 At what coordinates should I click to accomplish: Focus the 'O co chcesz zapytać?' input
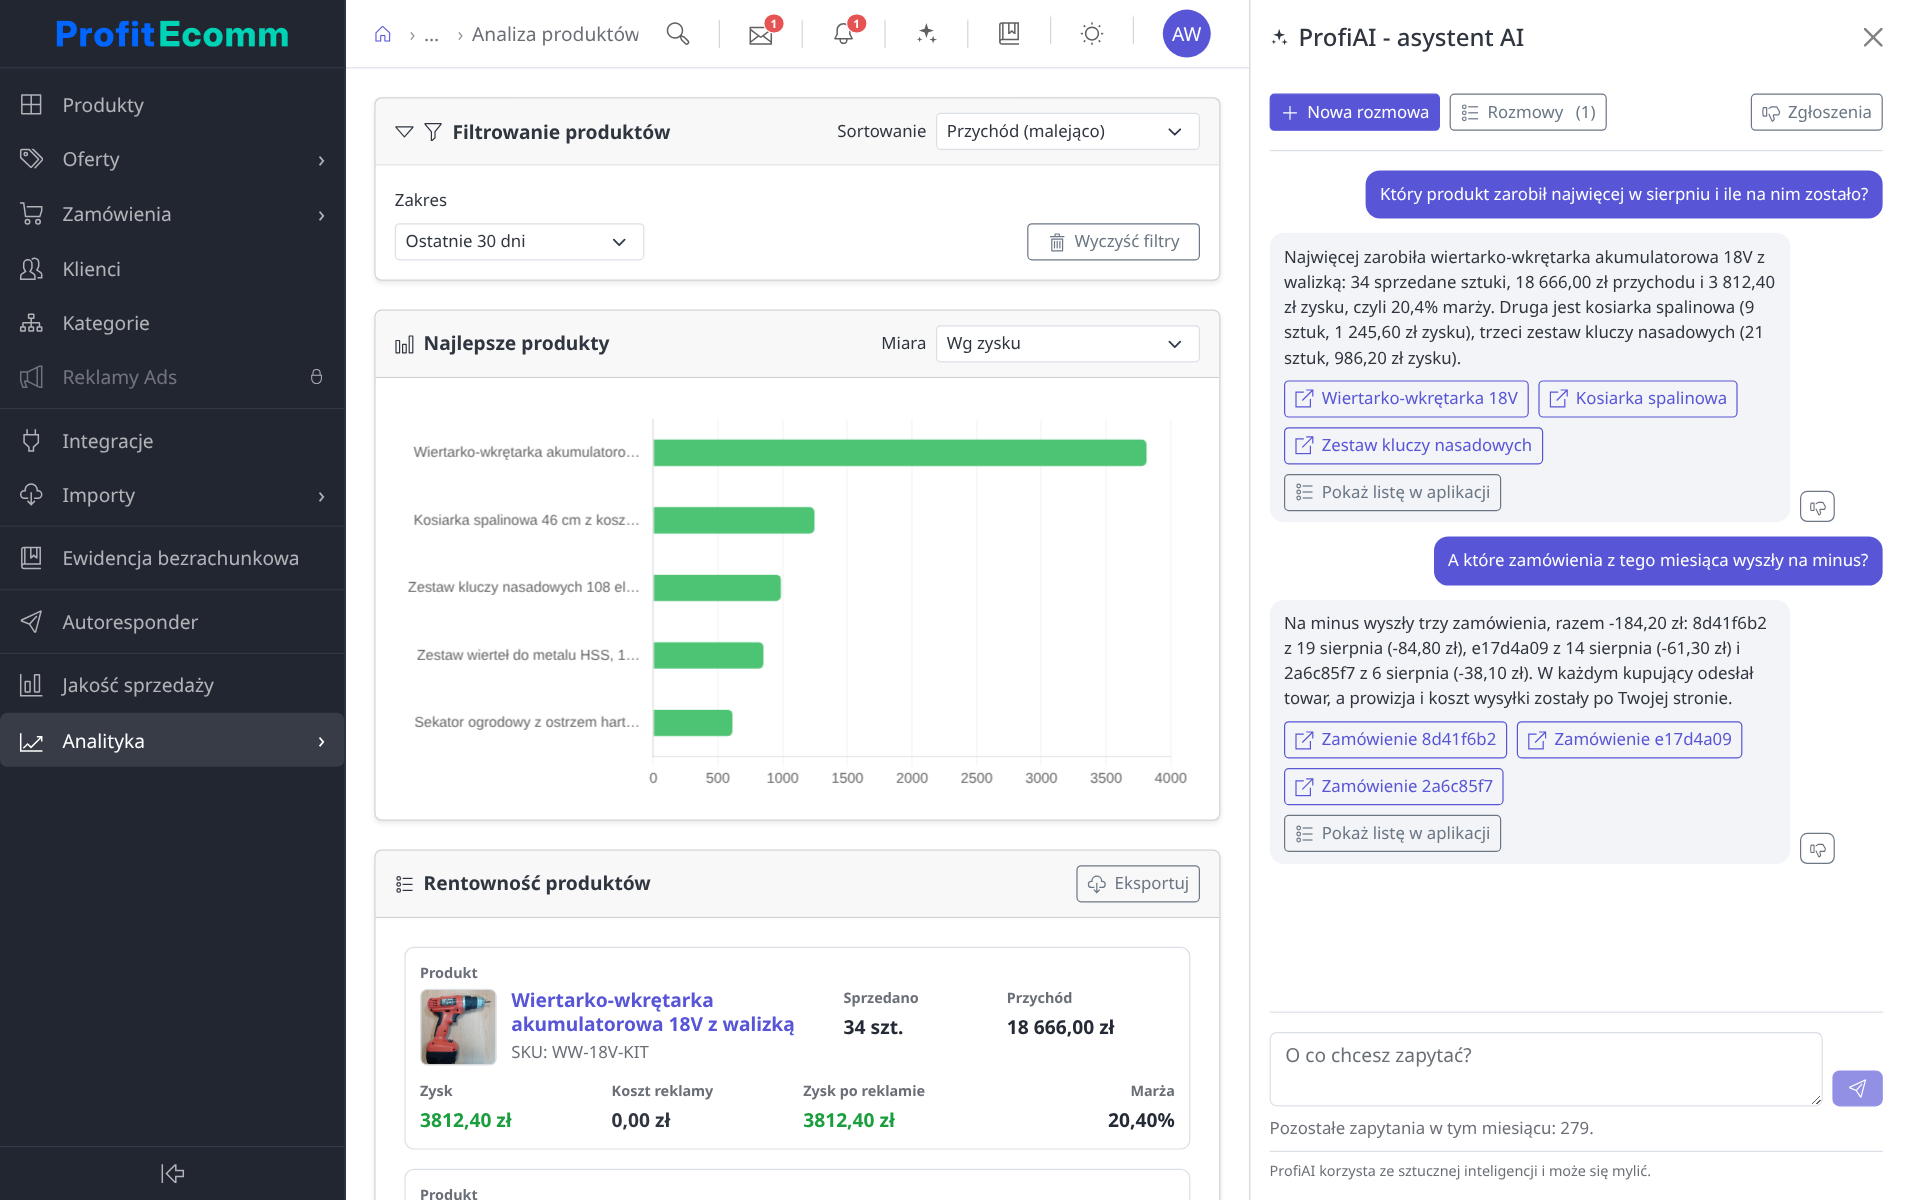1545,1069
